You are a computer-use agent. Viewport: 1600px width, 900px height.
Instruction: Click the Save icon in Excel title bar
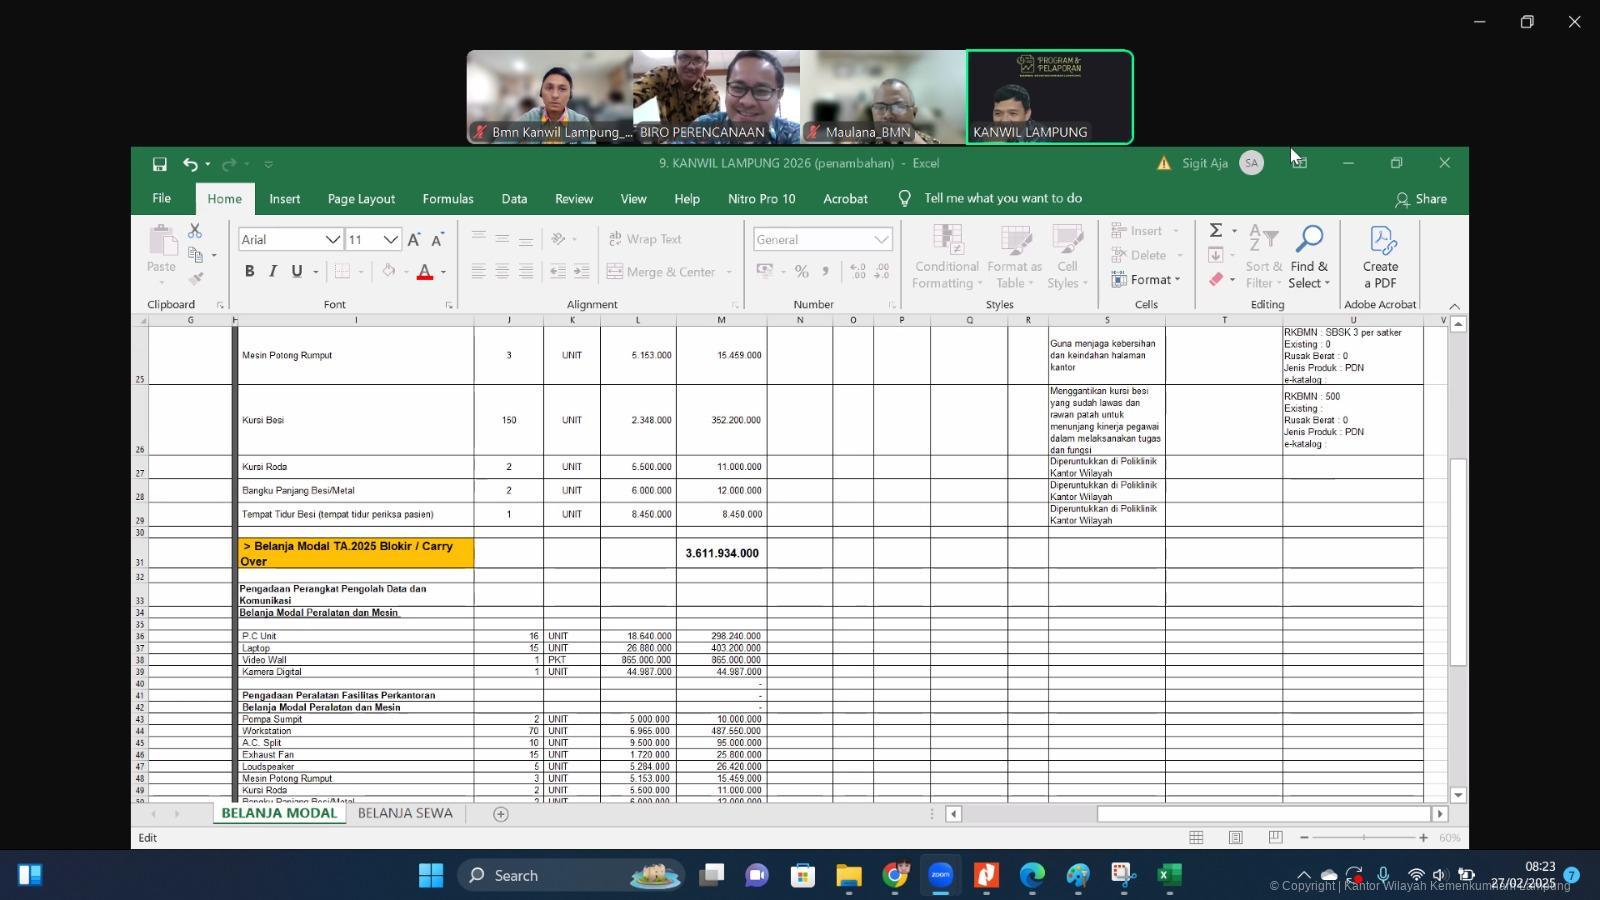[159, 163]
